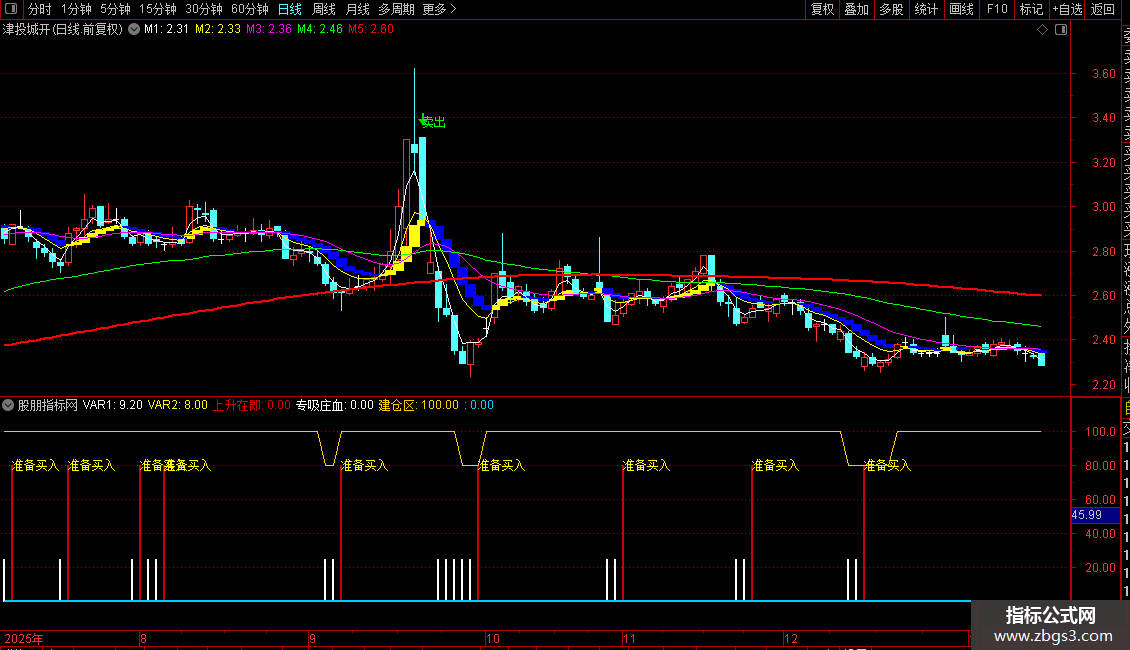Select the yellow M2: 2.33 label
The height and width of the screenshot is (650, 1130).
coord(218,29)
